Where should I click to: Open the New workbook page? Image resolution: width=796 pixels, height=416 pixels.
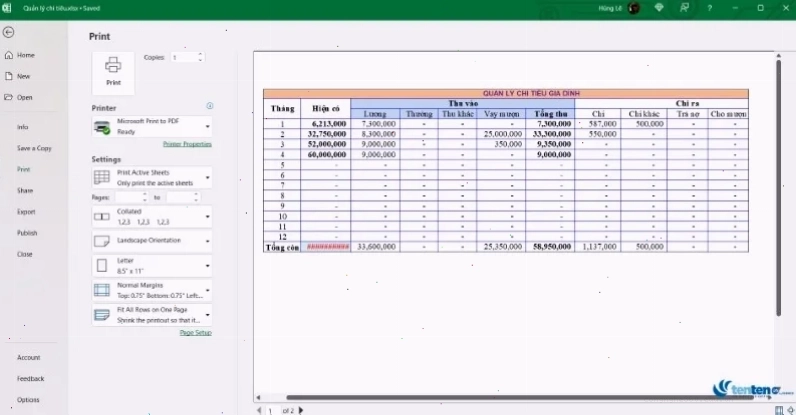[x=23, y=76]
